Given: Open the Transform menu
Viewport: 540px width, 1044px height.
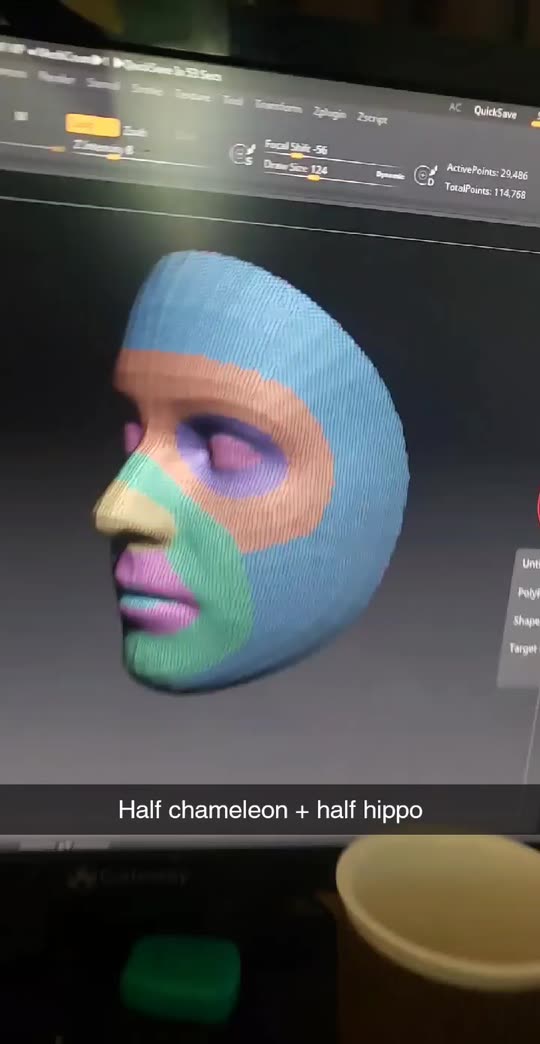Looking at the screenshot, I should point(278,105).
